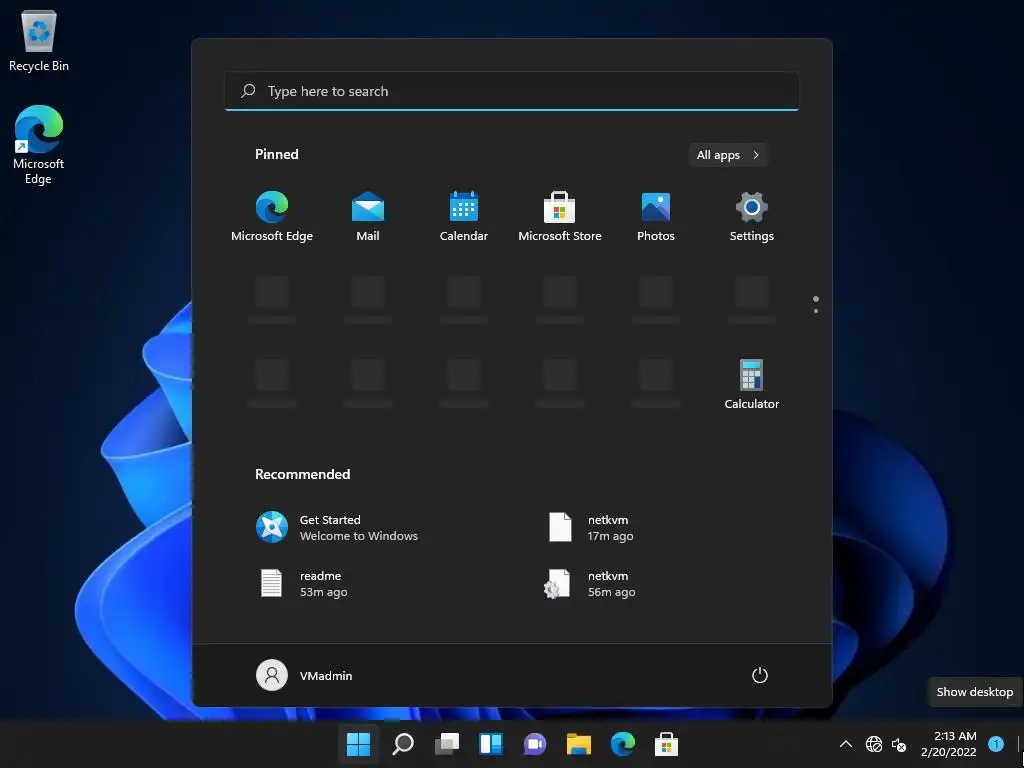Show hidden system tray icons

(846, 744)
